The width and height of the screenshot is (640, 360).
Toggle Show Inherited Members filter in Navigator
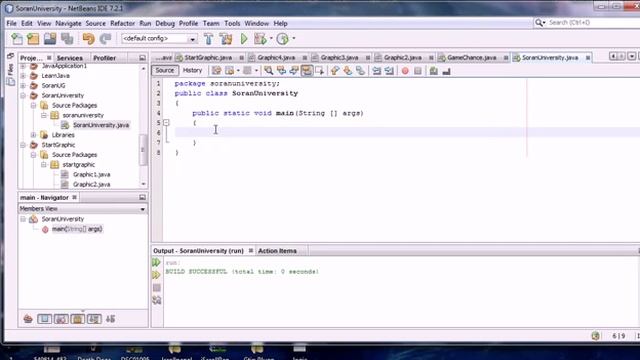coord(28,319)
